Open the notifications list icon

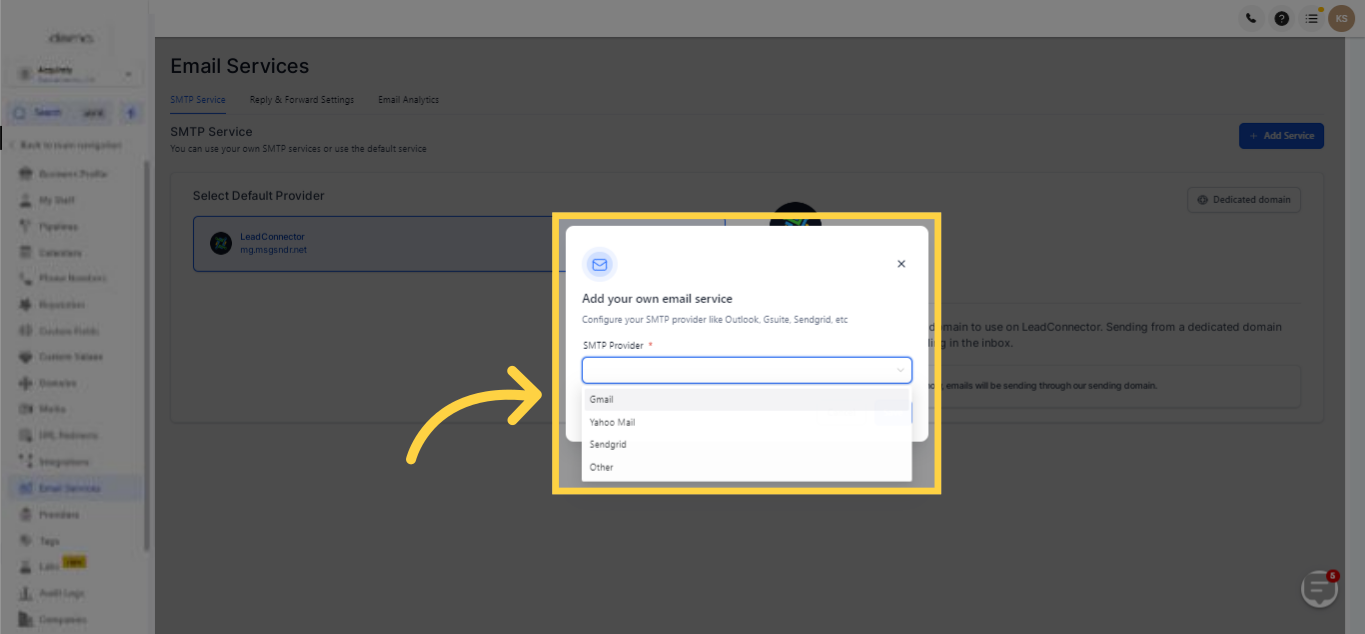point(1312,18)
